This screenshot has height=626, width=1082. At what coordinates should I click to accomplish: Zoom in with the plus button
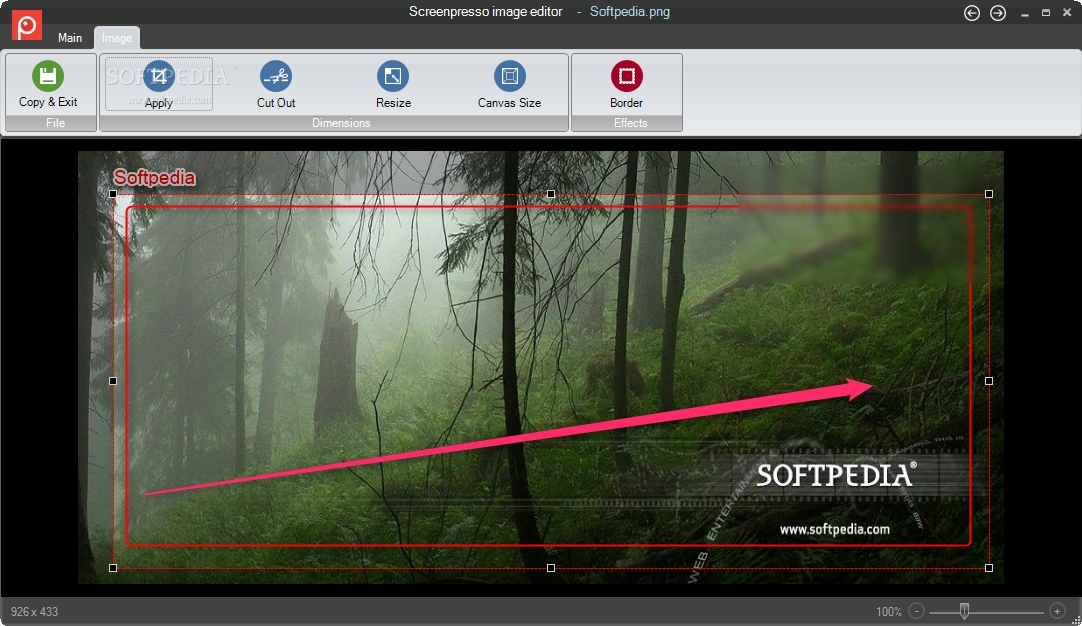[1056, 611]
